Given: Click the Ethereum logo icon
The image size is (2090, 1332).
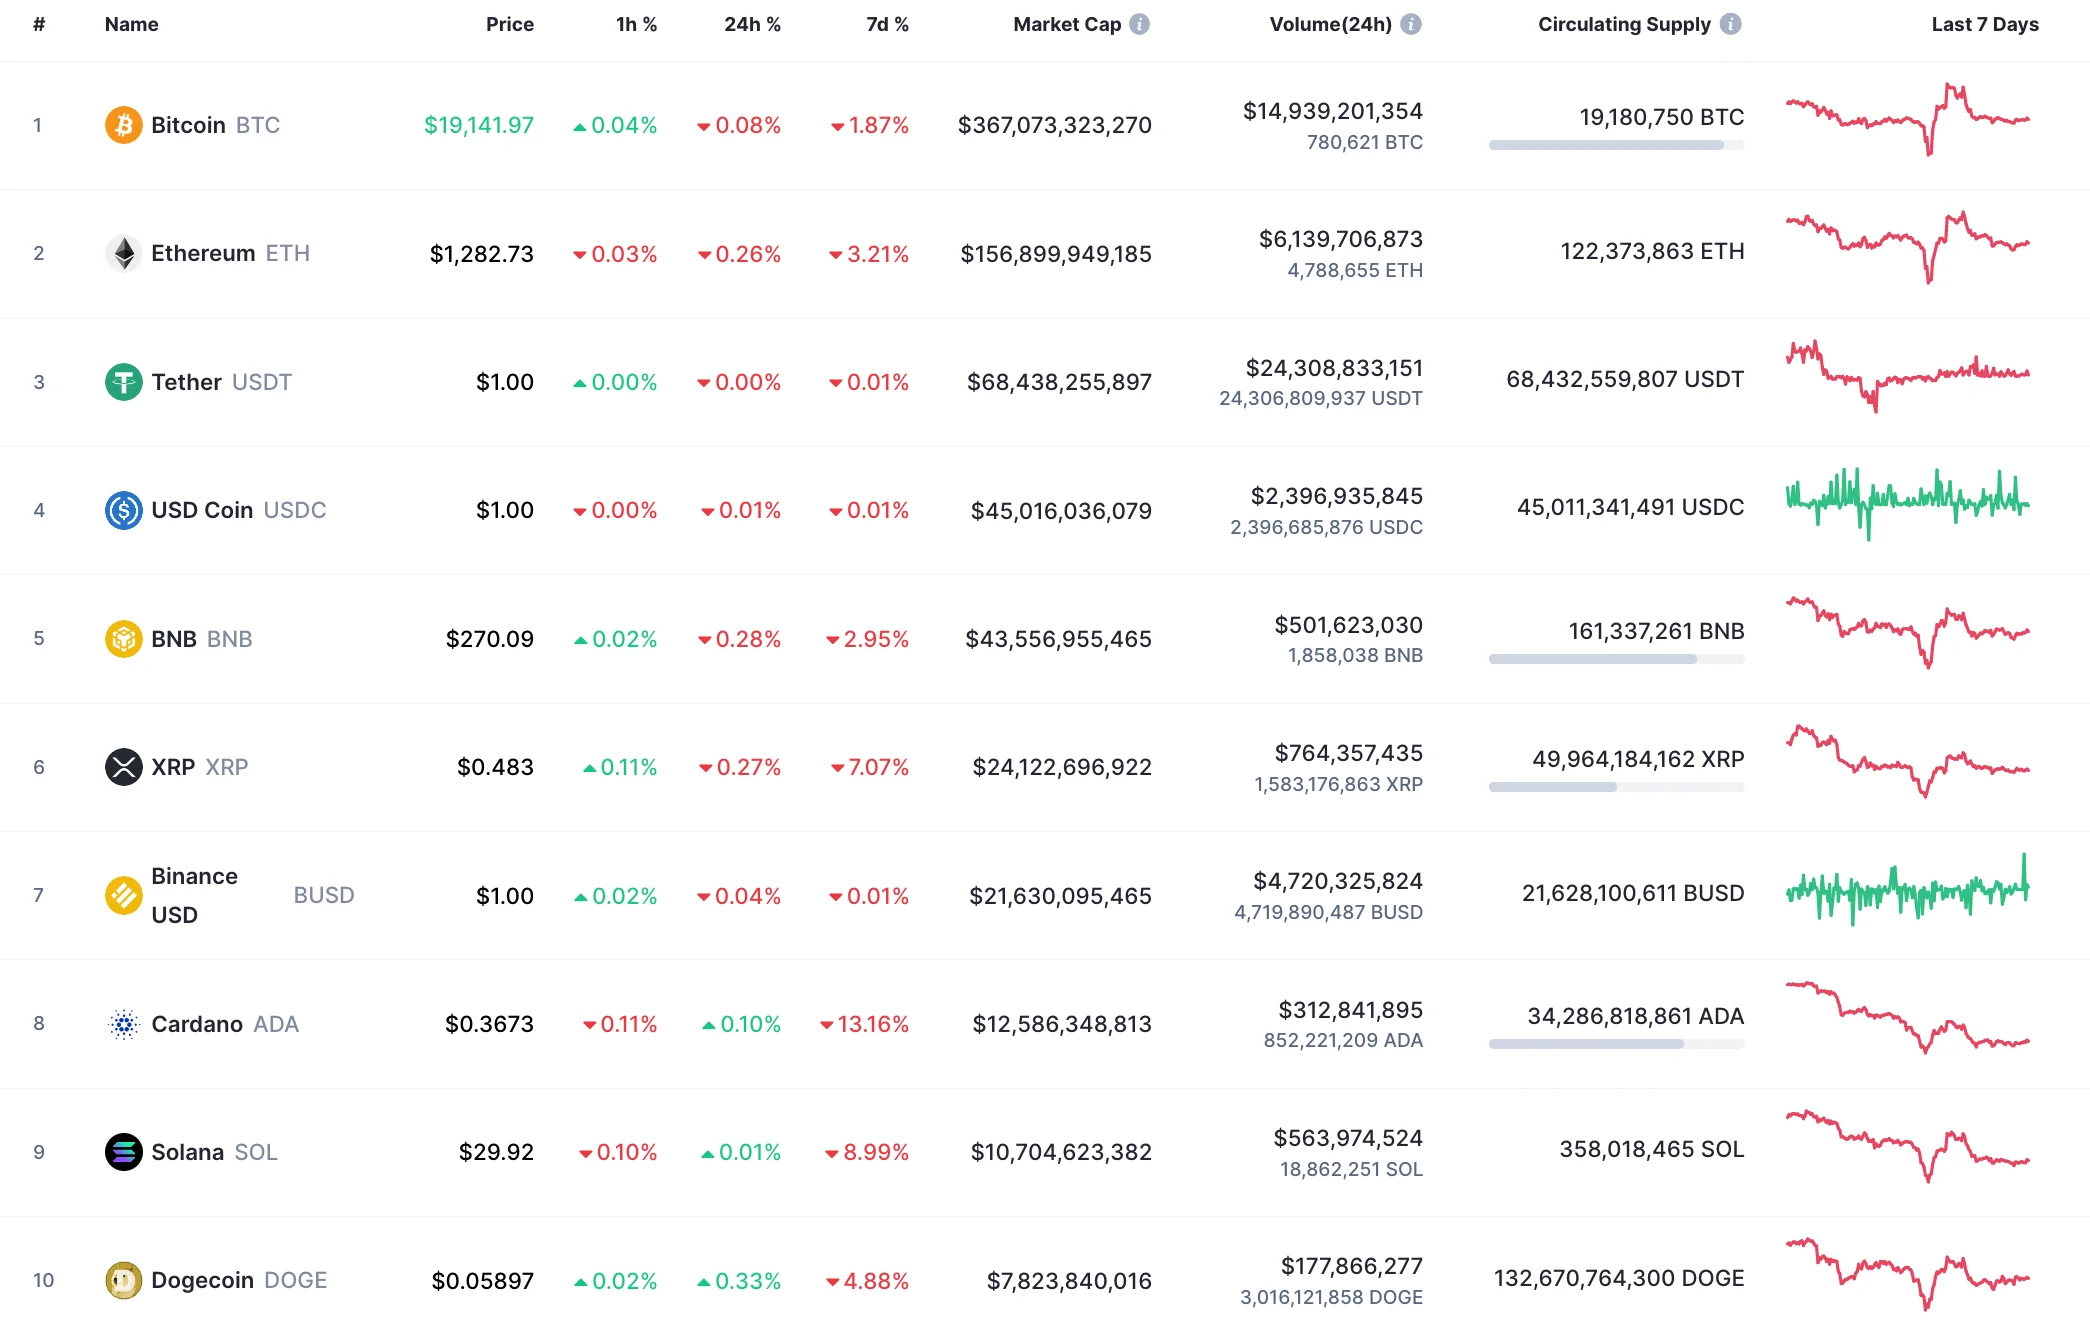Looking at the screenshot, I should coord(123,253).
